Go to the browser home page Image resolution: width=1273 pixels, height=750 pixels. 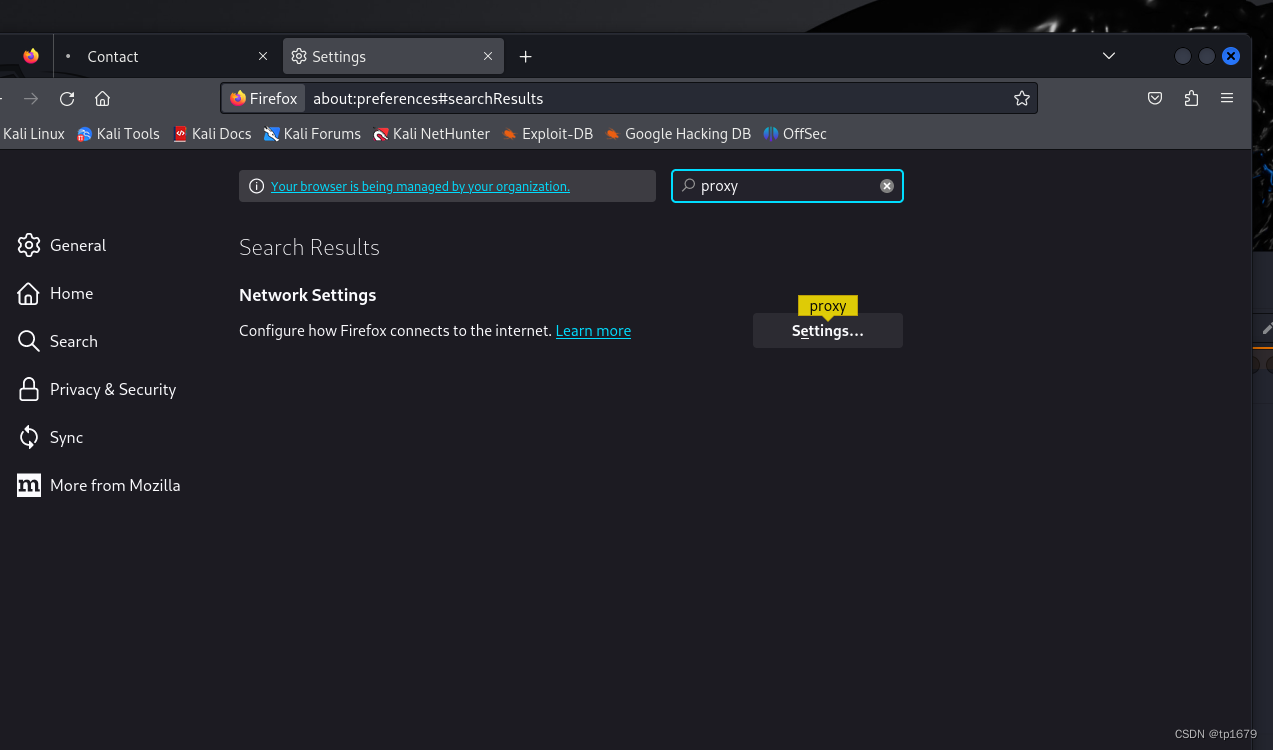(102, 98)
